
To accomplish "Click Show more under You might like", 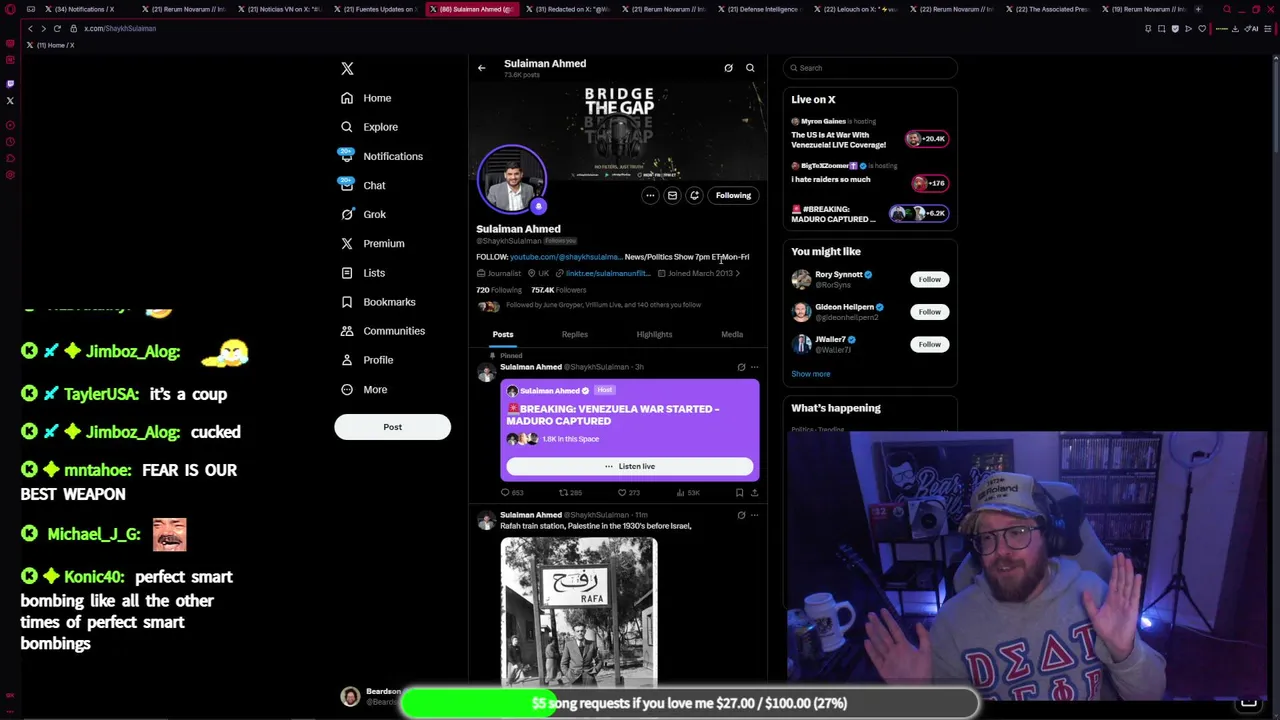I will click(811, 374).
